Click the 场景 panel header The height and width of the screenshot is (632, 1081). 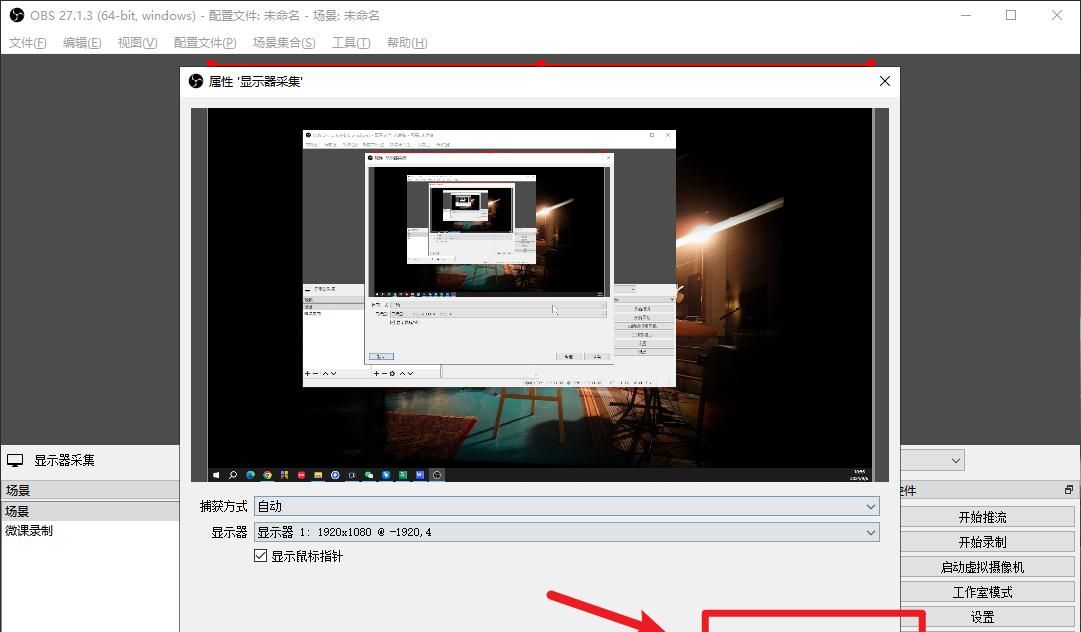tap(90, 491)
